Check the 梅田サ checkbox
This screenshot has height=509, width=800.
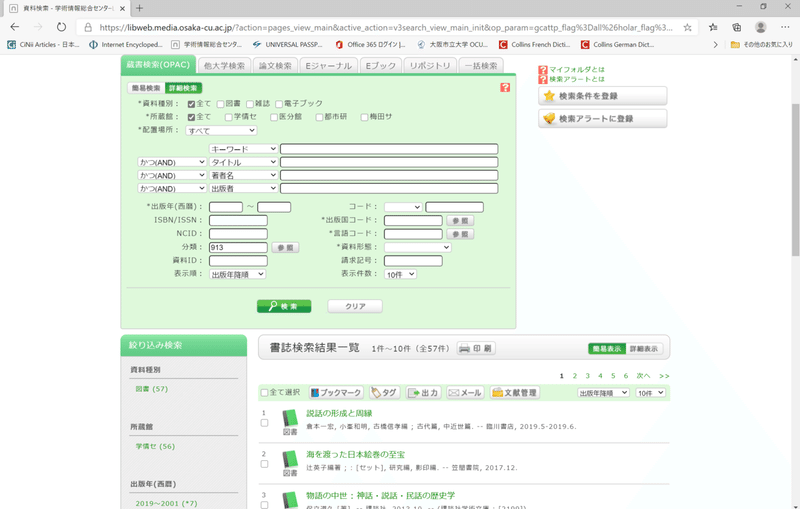364,117
